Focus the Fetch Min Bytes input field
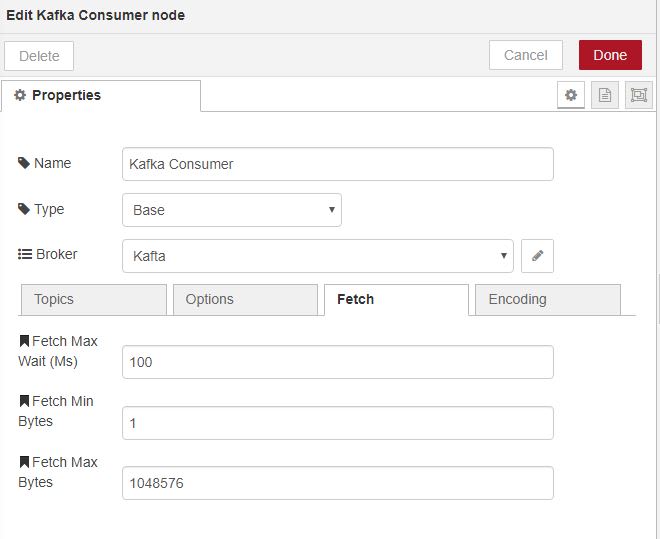The width and height of the screenshot is (660, 539). [338, 423]
